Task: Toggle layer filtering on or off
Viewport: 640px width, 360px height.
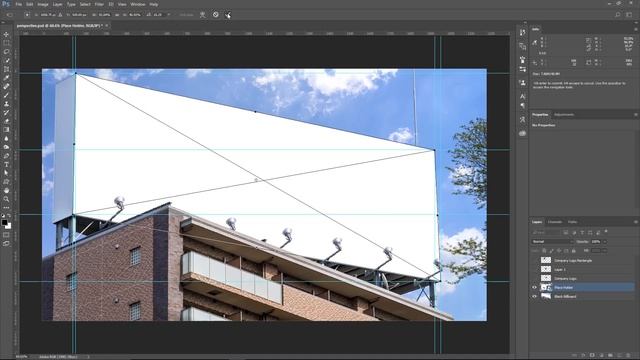Action: 606,231
